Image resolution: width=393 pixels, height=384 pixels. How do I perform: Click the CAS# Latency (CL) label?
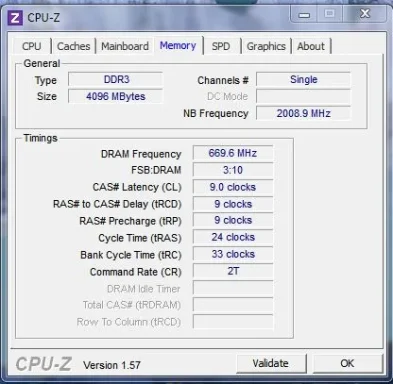click(137, 187)
